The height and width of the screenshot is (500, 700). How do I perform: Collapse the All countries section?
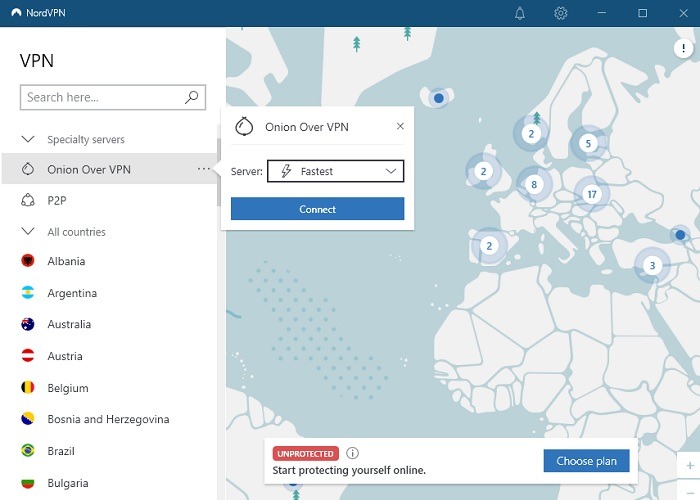tap(28, 232)
